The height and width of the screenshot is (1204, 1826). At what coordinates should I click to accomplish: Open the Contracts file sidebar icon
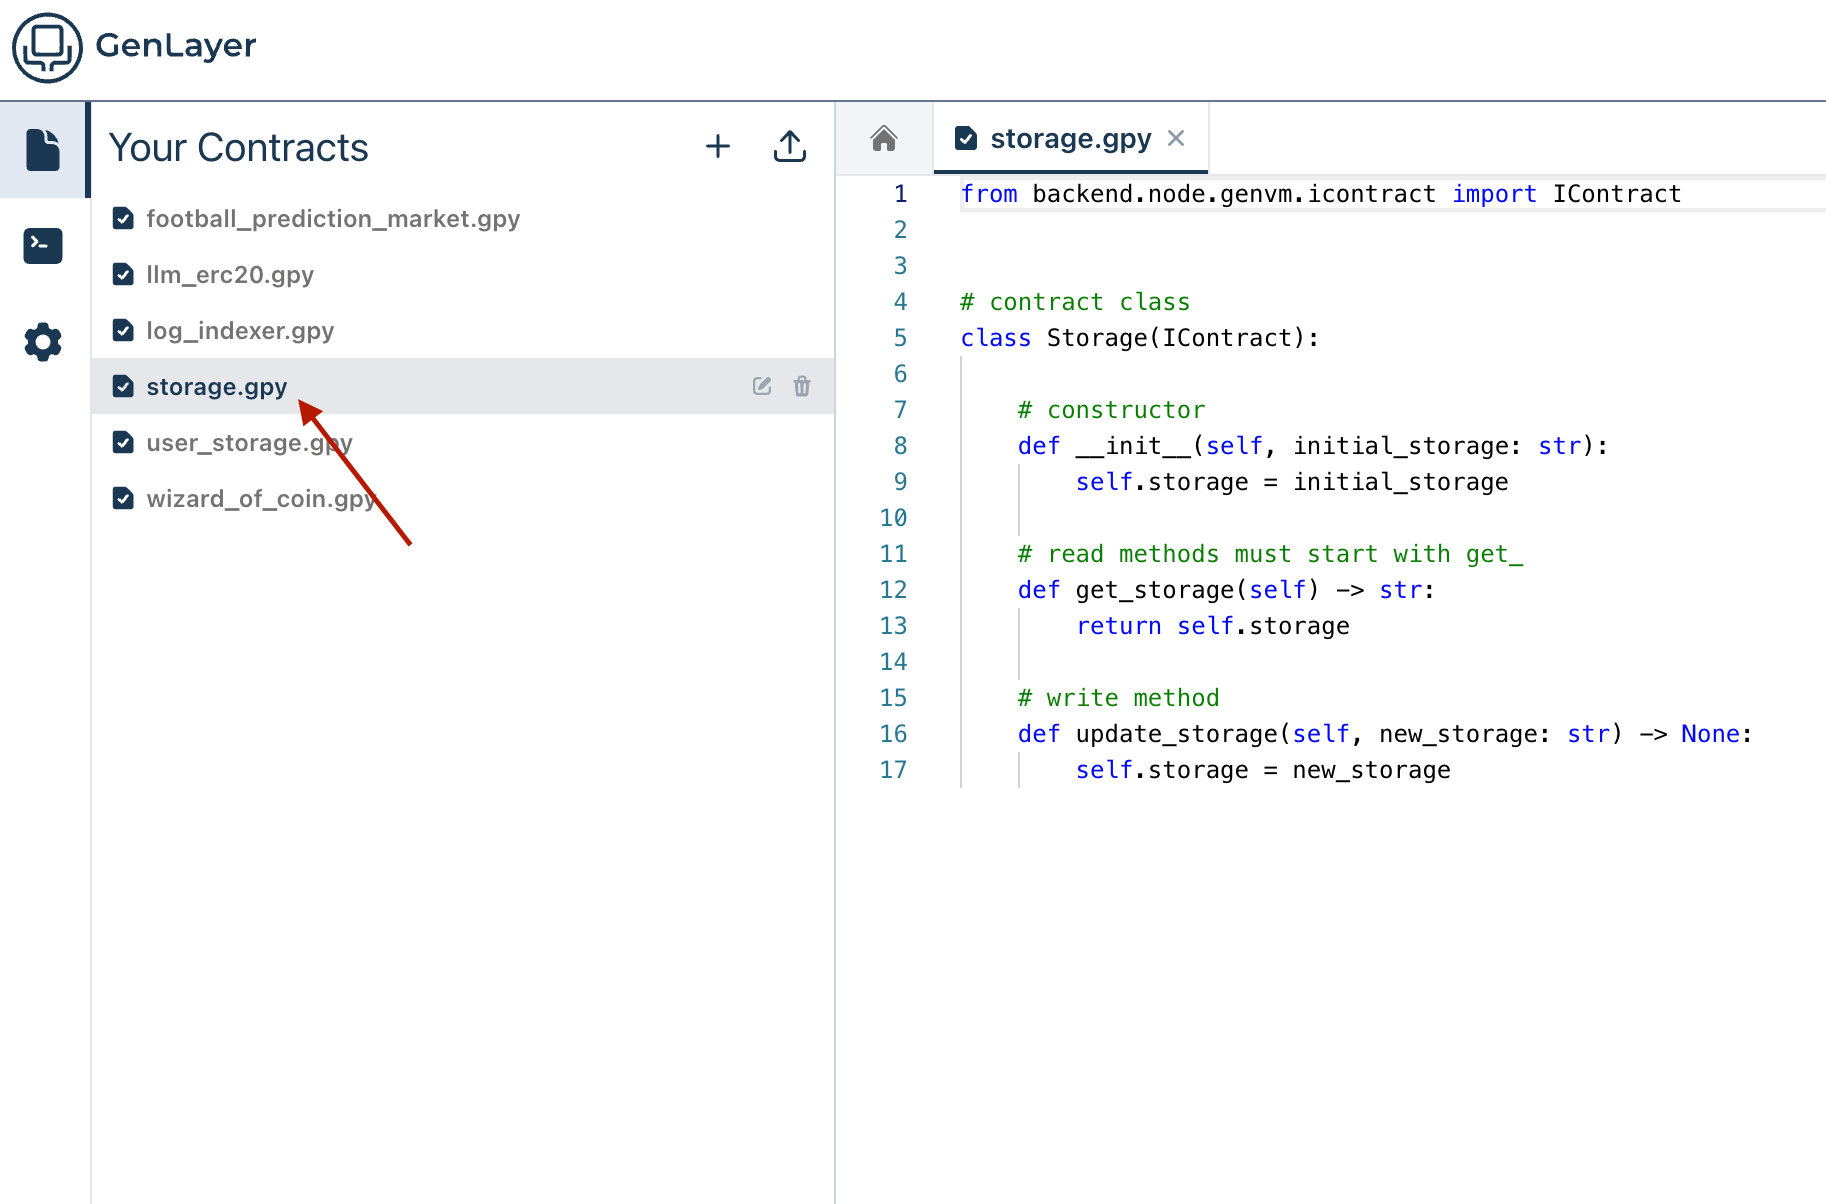[x=43, y=150]
